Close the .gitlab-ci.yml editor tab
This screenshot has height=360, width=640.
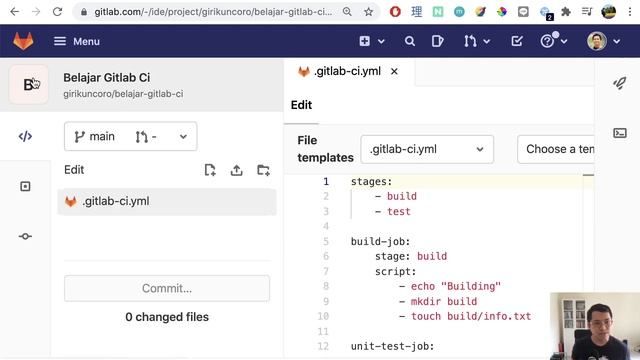click(x=394, y=71)
